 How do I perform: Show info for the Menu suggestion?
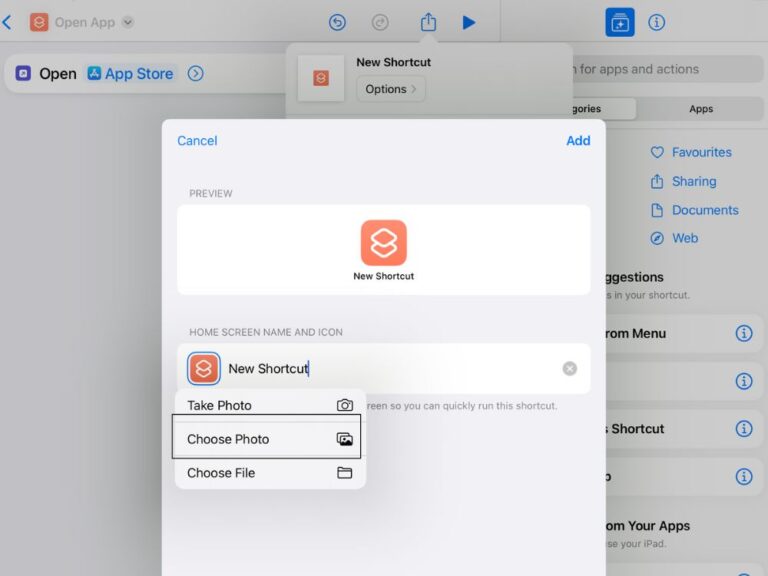pos(744,334)
